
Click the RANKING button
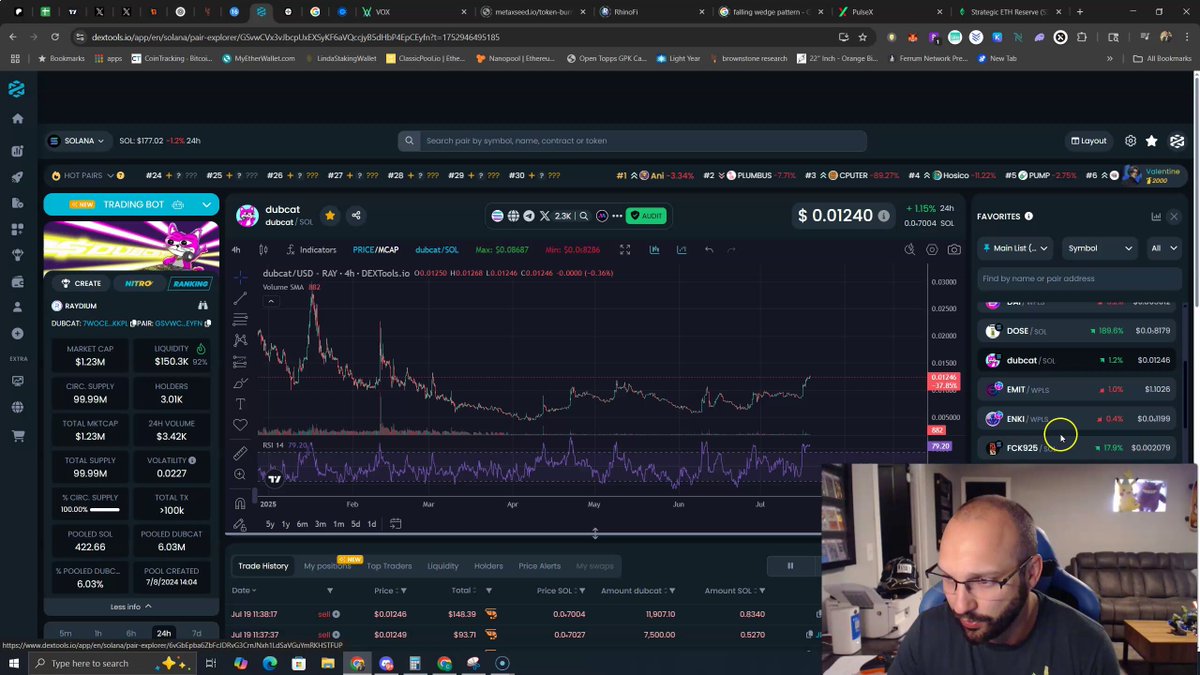[x=189, y=283]
